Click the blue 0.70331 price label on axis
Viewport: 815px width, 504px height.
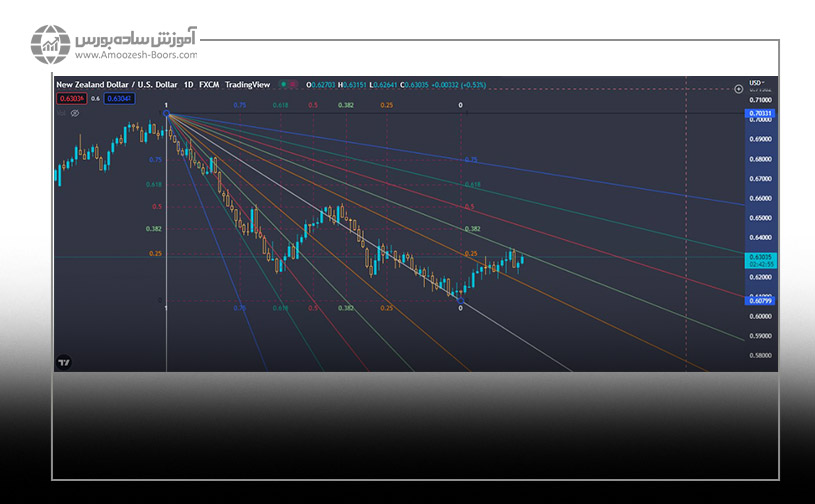760,113
